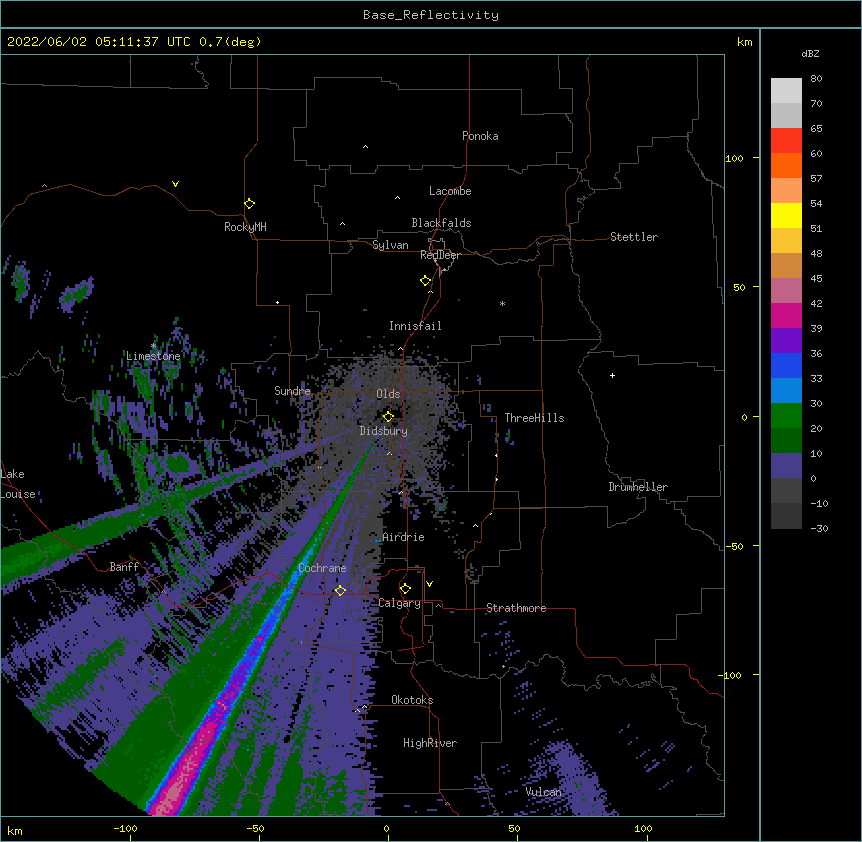Image resolution: width=862 pixels, height=842 pixels.
Task: Click the Strathmore label
Action: point(516,608)
